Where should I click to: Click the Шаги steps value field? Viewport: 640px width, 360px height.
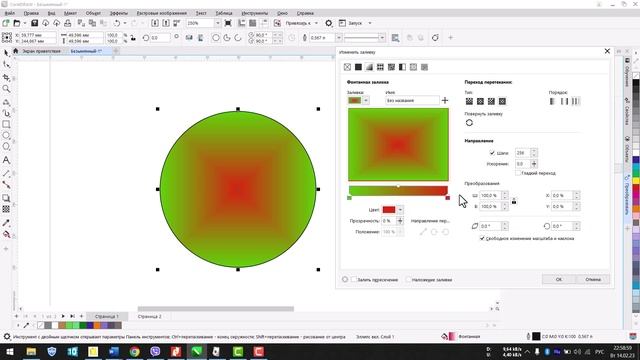coord(522,153)
